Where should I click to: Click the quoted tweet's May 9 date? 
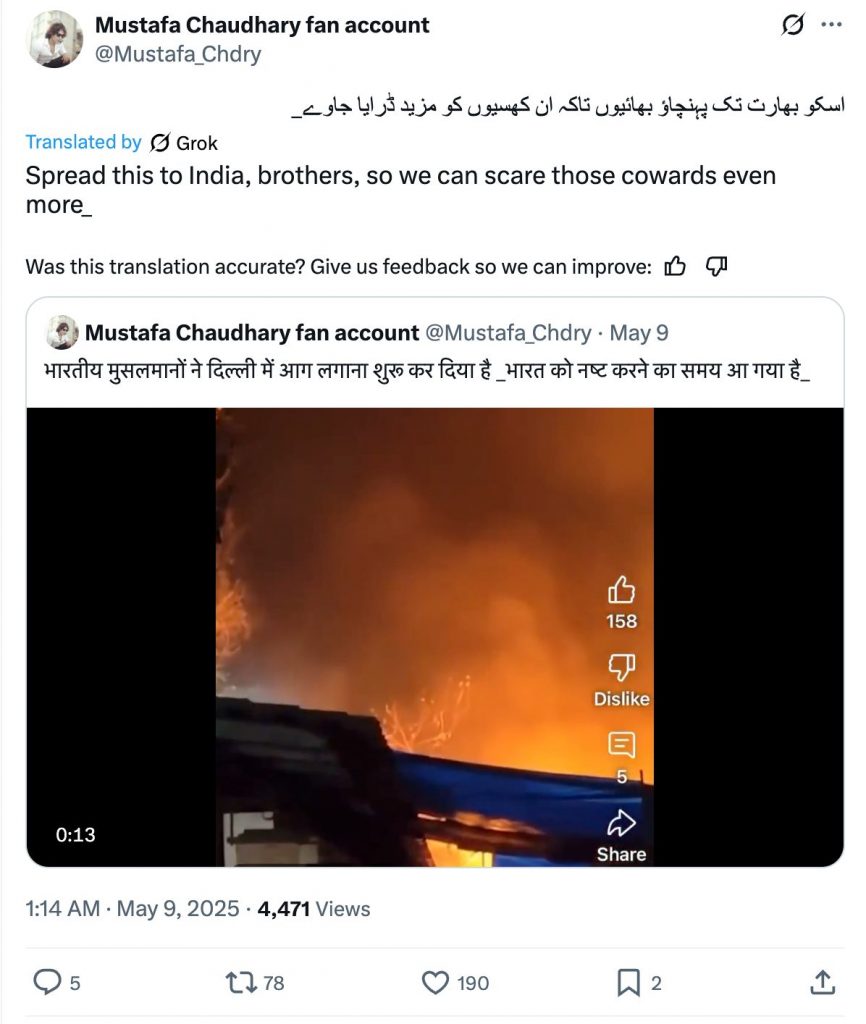(x=639, y=332)
